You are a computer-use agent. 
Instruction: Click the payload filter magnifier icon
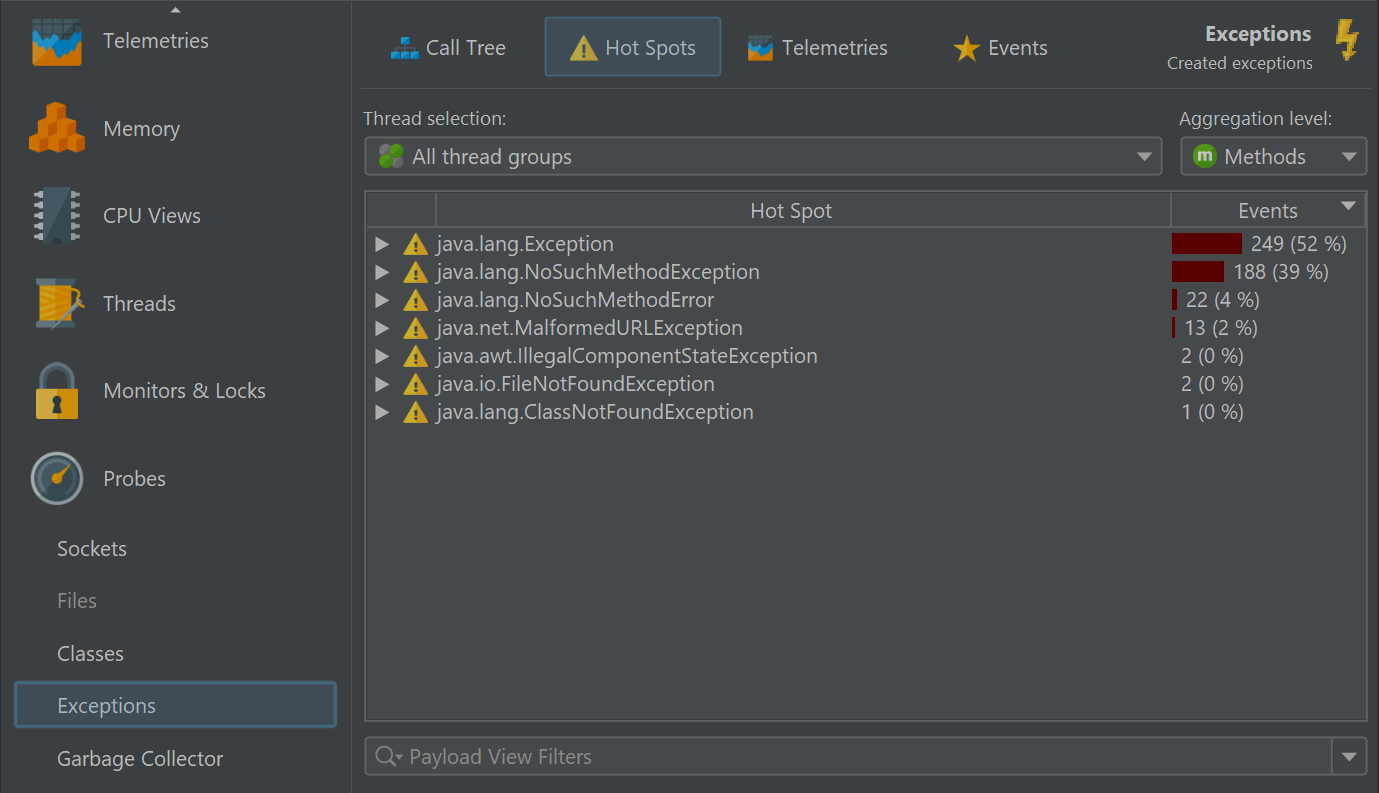click(x=387, y=757)
